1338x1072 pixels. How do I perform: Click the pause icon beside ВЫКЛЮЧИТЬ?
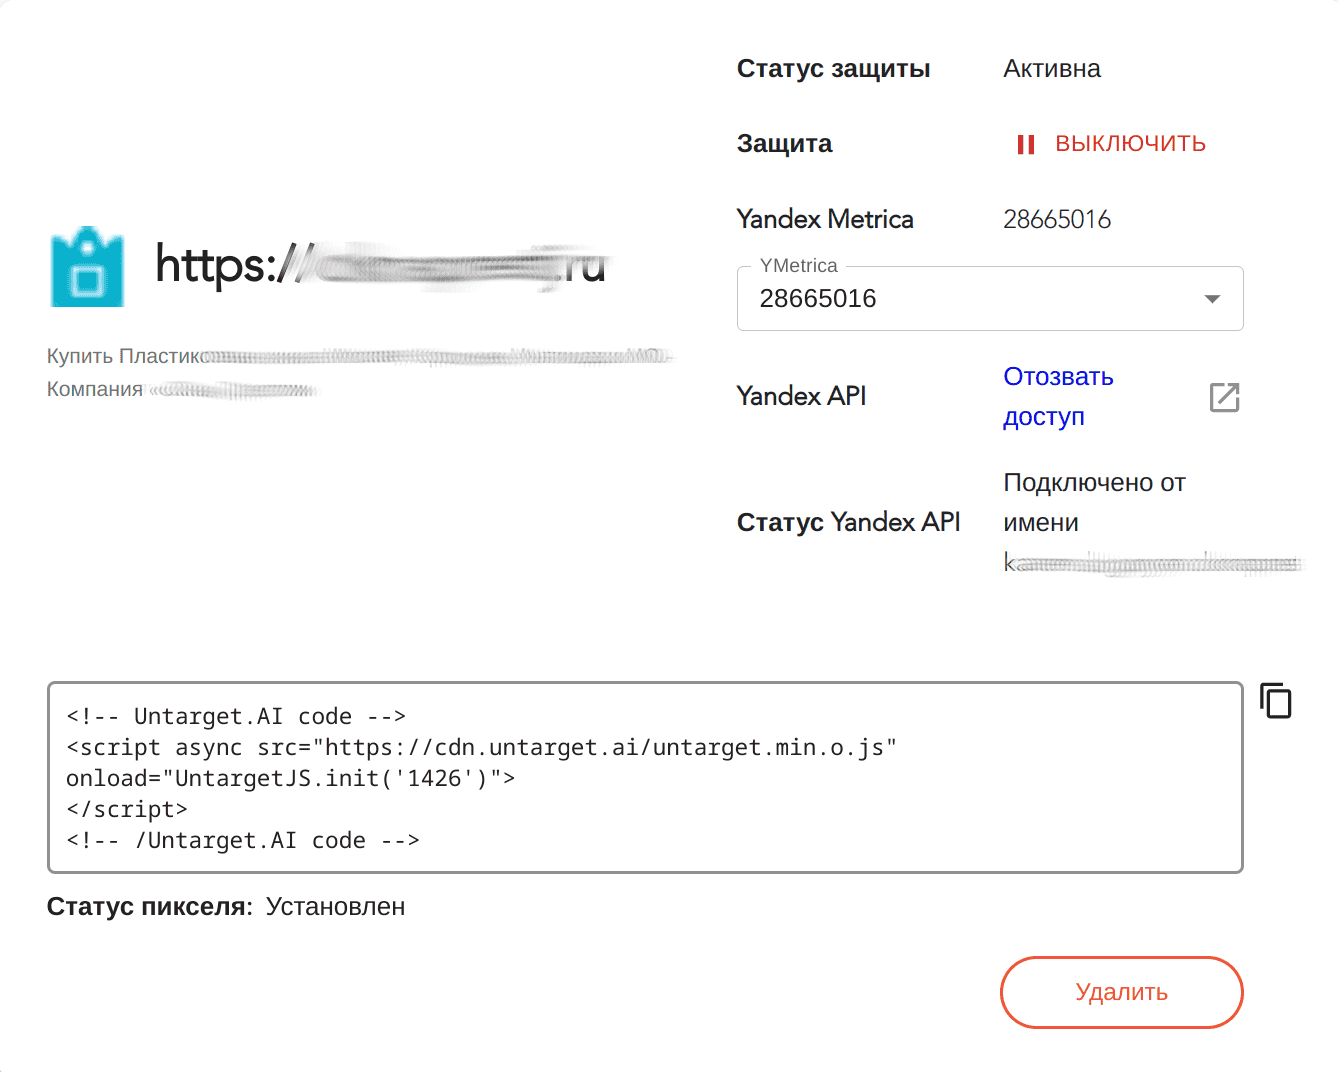coord(1025,145)
